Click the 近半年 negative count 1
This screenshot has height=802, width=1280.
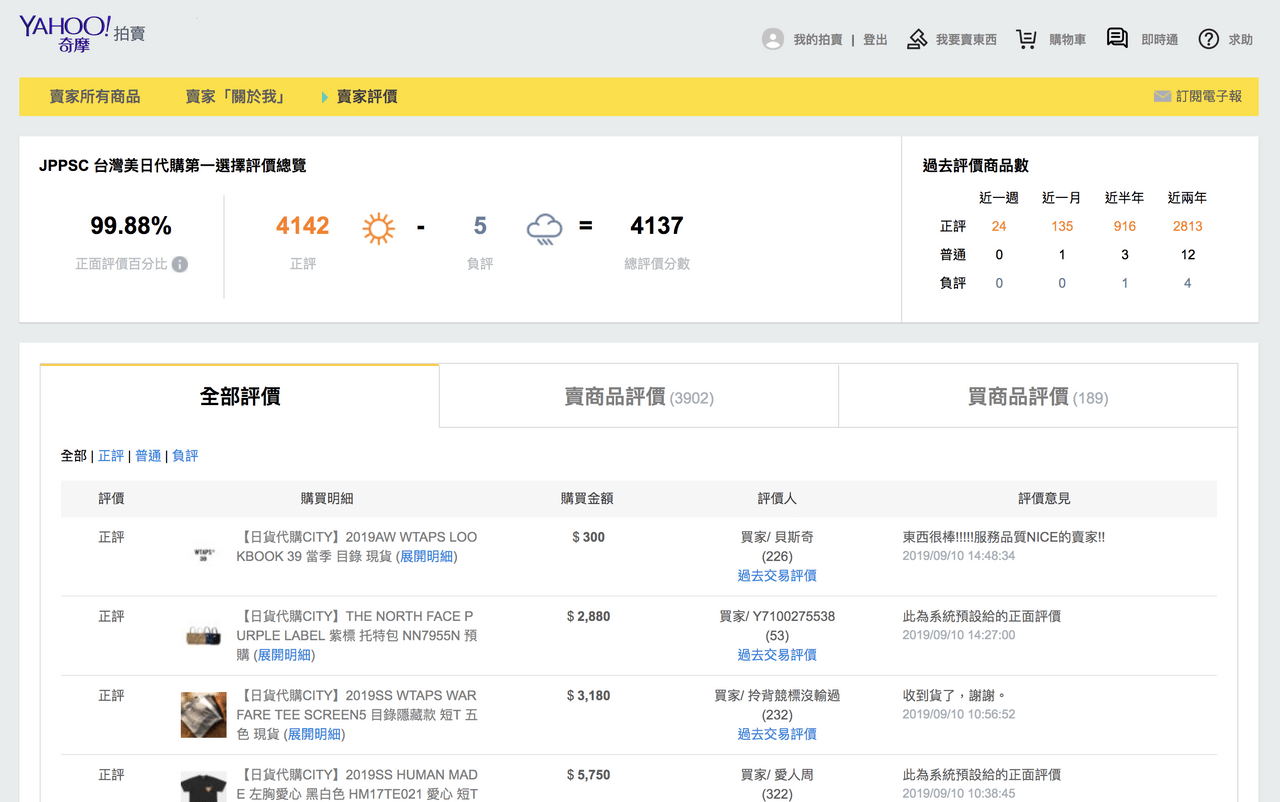pyautogui.click(x=1125, y=283)
